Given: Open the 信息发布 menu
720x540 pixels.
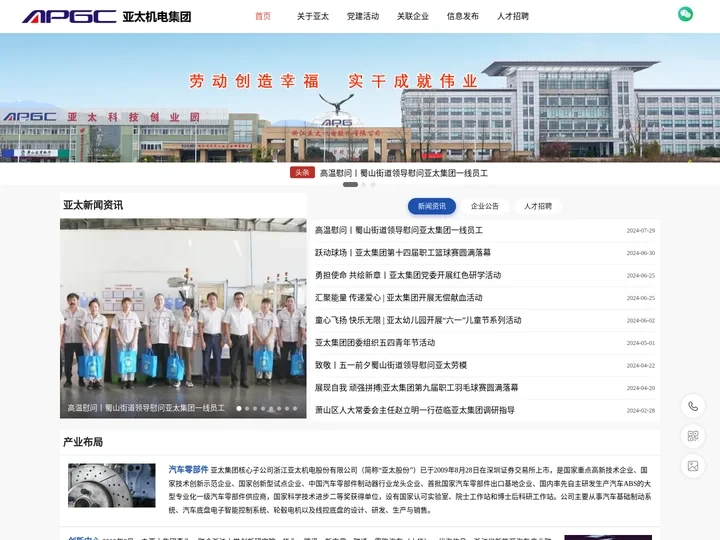Looking at the screenshot, I should tap(463, 17).
